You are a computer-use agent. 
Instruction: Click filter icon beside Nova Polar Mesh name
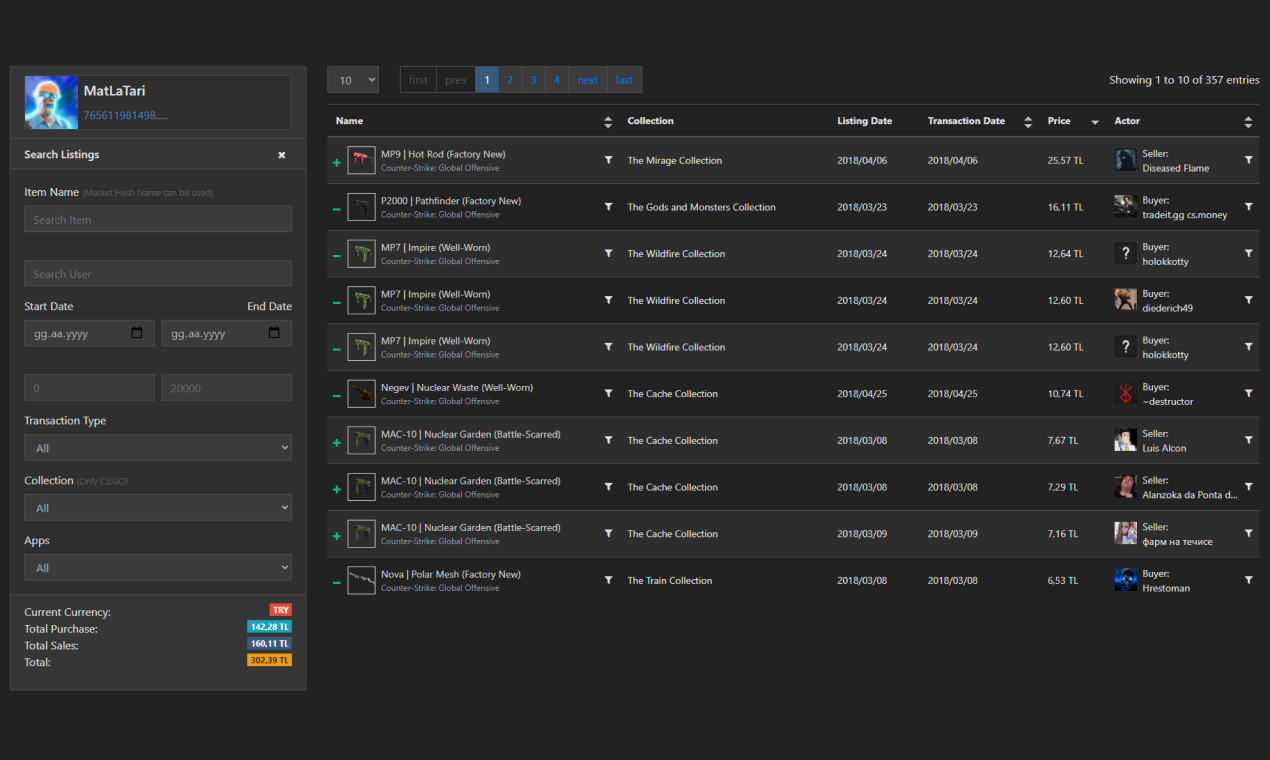(608, 580)
